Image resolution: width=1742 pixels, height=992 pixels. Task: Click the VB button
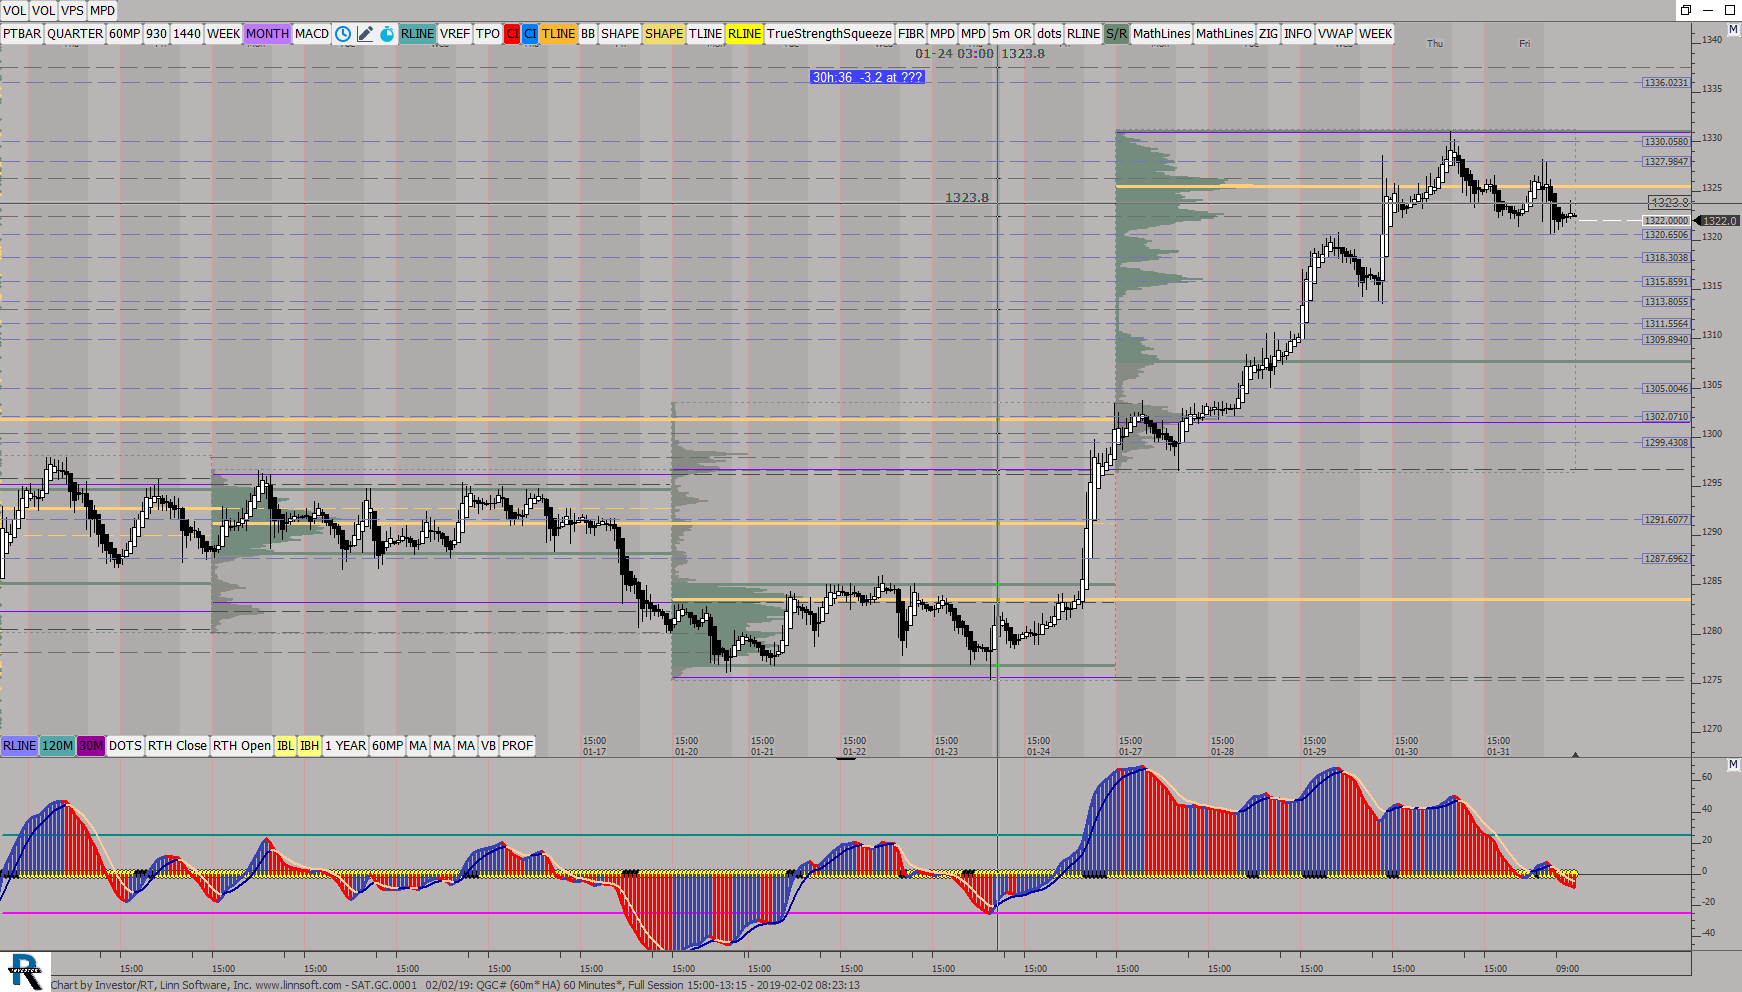click(488, 746)
